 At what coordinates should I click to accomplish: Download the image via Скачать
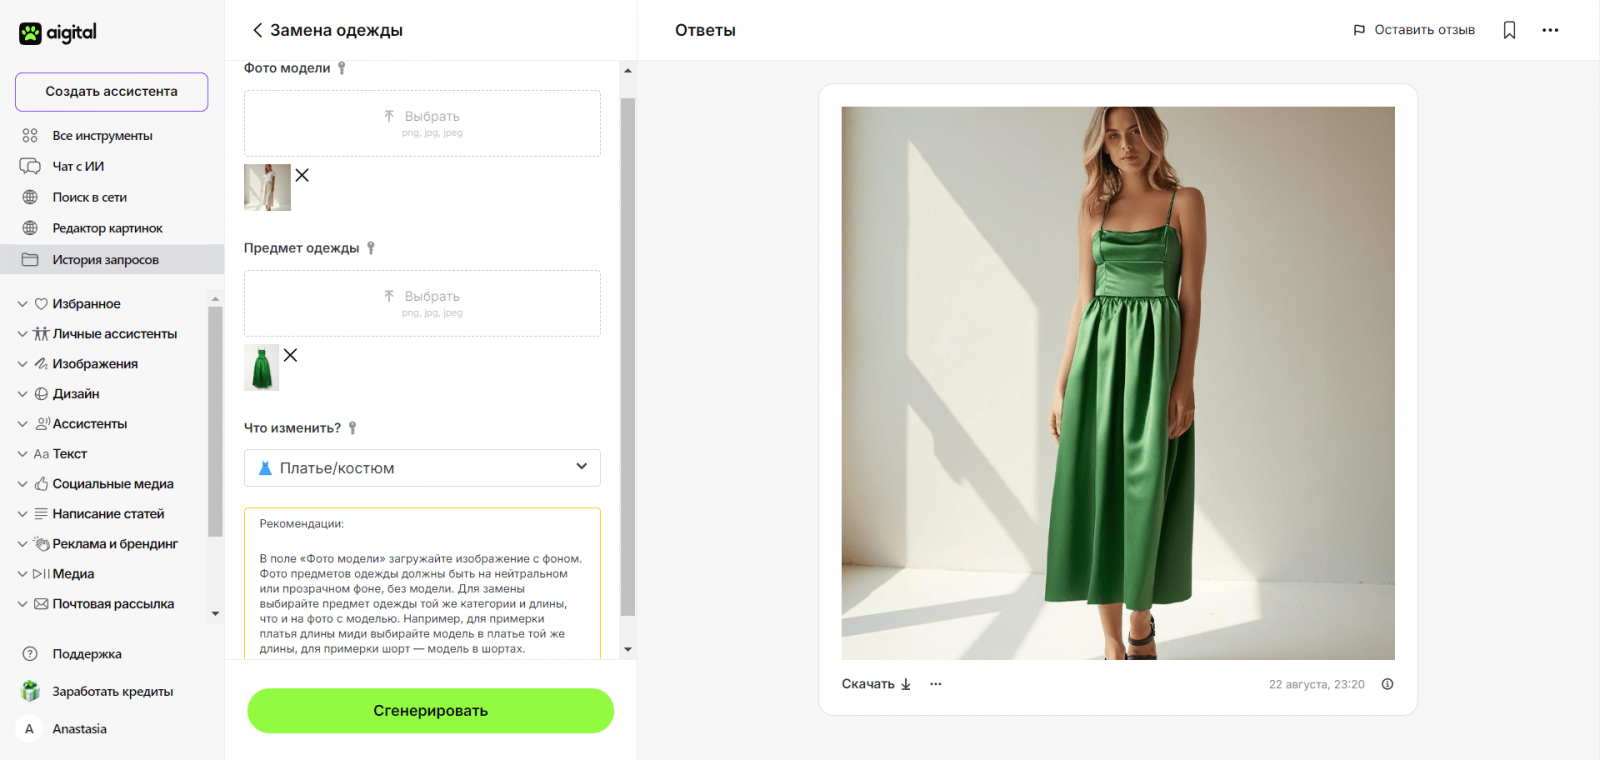876,684
